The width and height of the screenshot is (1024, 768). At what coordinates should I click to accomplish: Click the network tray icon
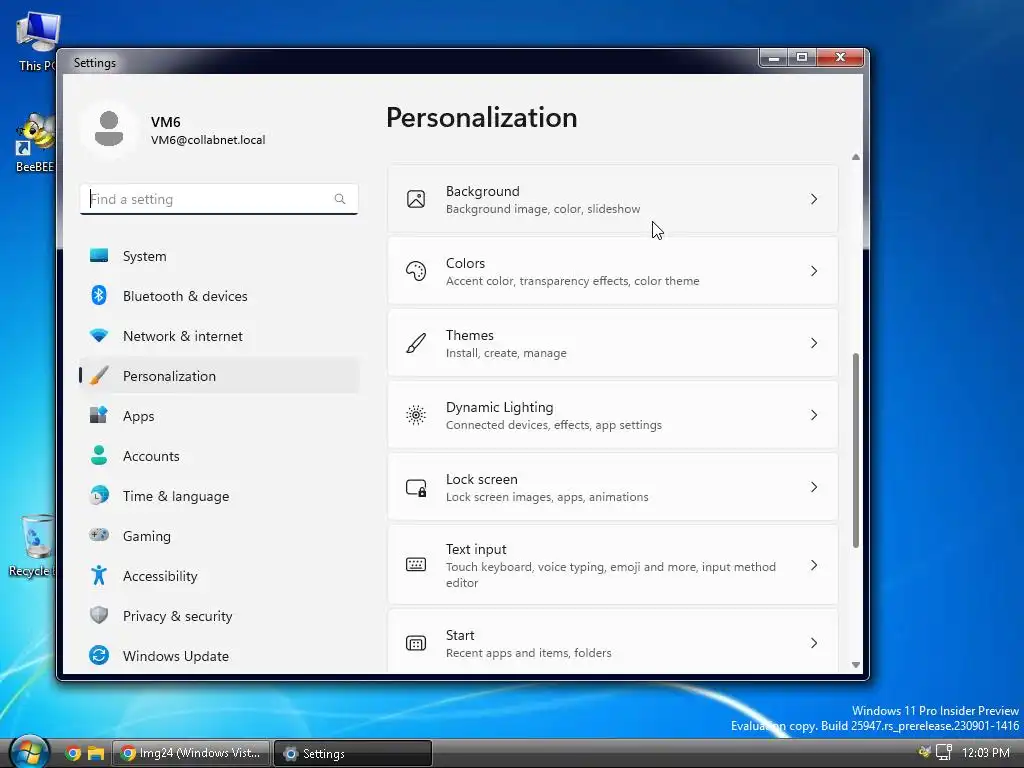pos(944,752)
